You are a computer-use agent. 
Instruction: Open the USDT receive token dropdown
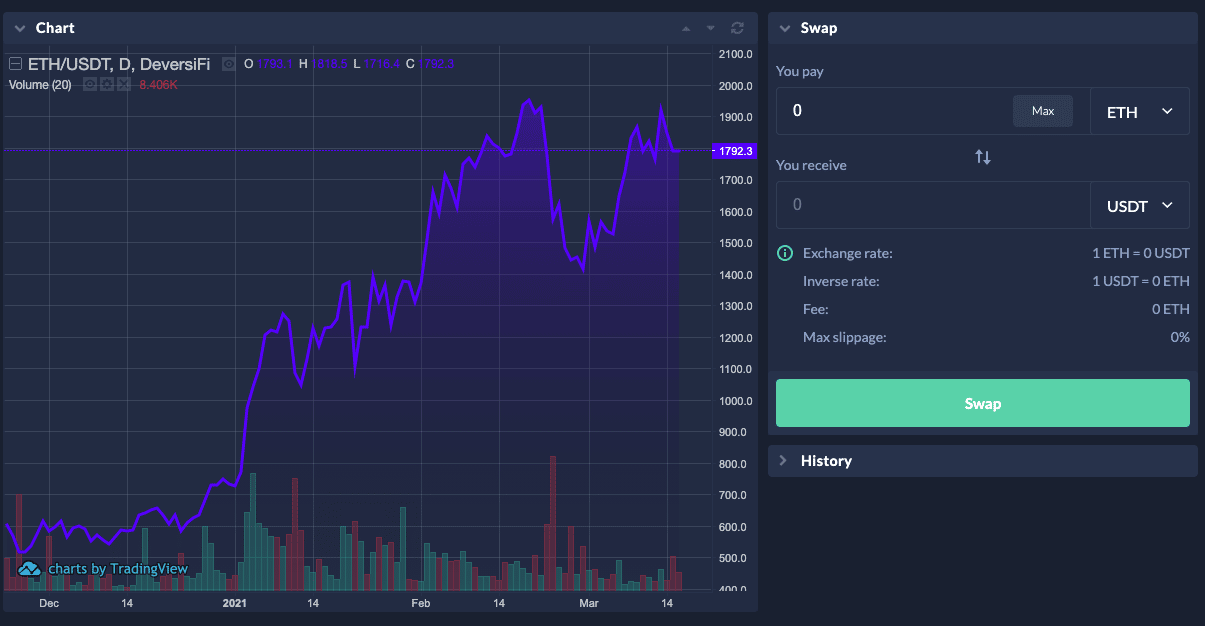tap(1140, 205)
